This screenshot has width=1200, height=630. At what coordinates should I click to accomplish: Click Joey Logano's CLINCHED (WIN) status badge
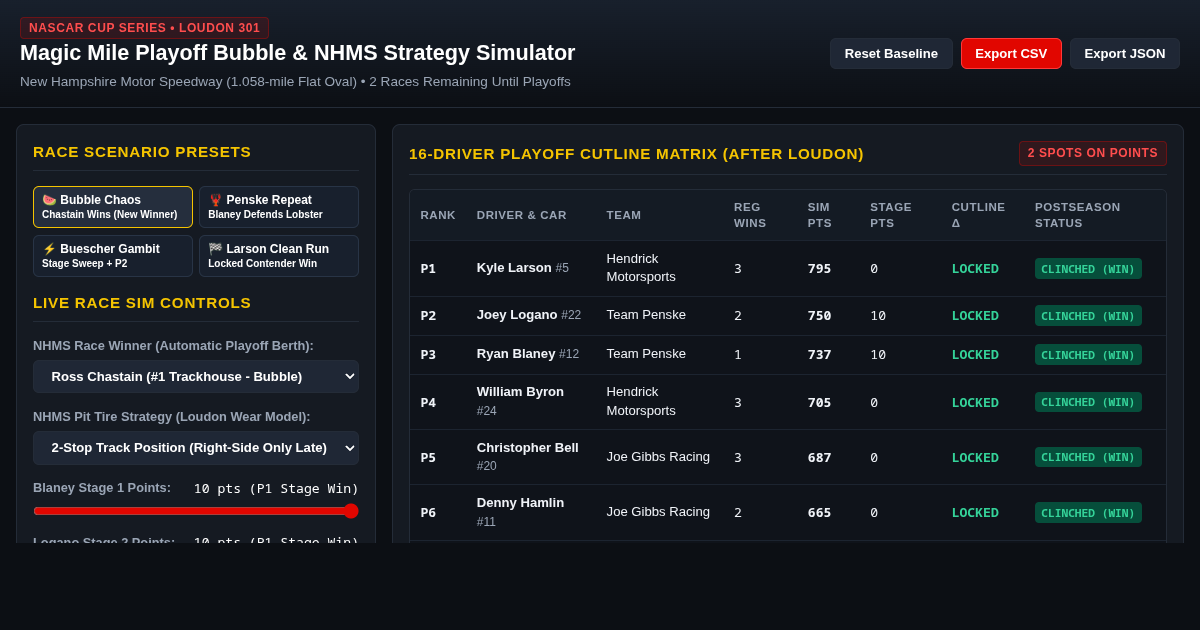pos(1088,316)
